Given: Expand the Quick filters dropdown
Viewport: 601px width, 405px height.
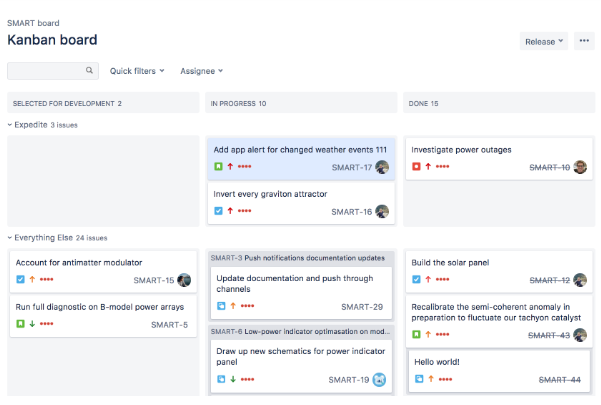Looking at the screenshot, I should coord(137,71).
